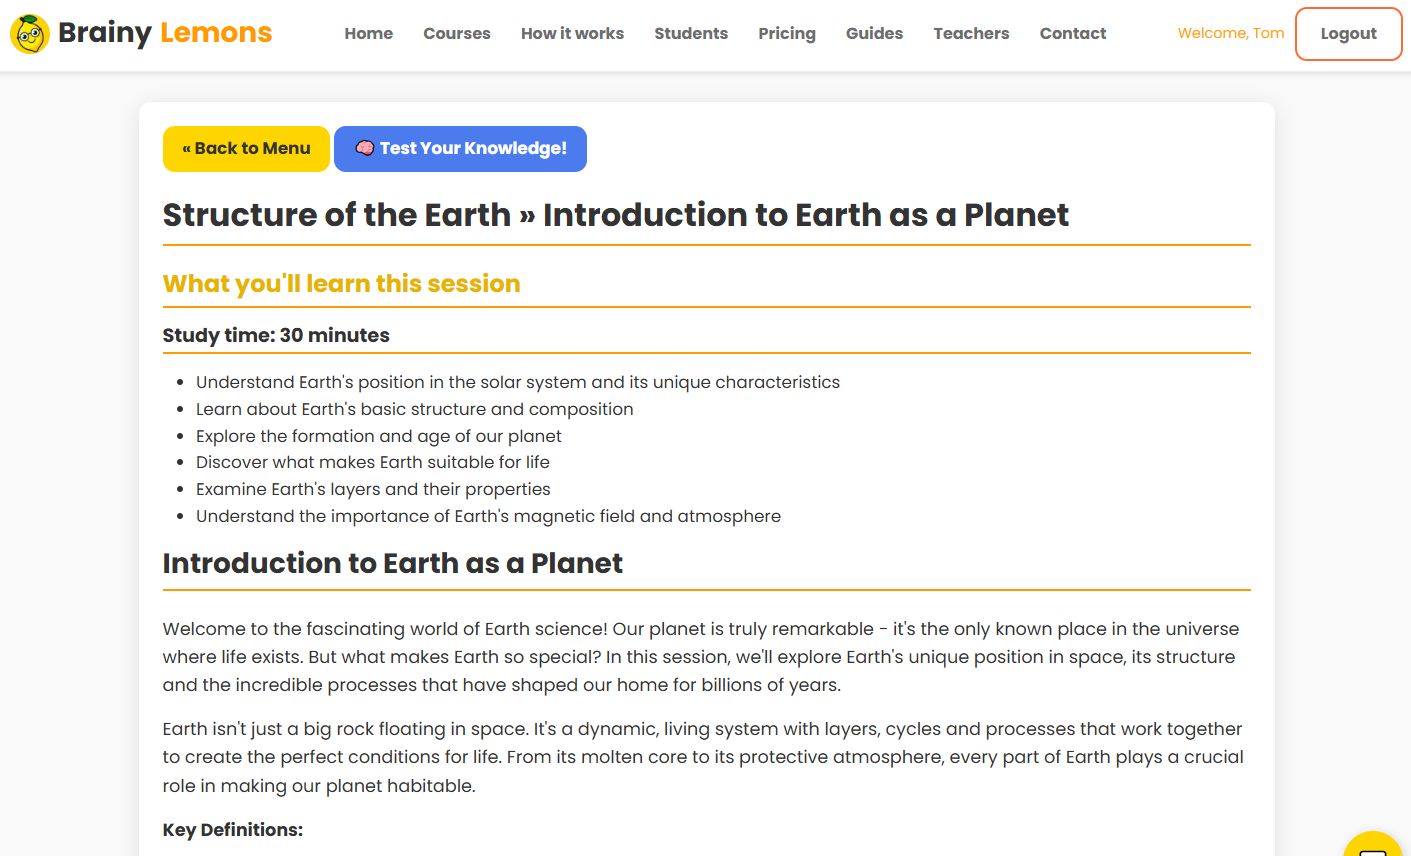Open the Pricing page
The height and width of the screenshot is (856, 1411).
[787, 33]
